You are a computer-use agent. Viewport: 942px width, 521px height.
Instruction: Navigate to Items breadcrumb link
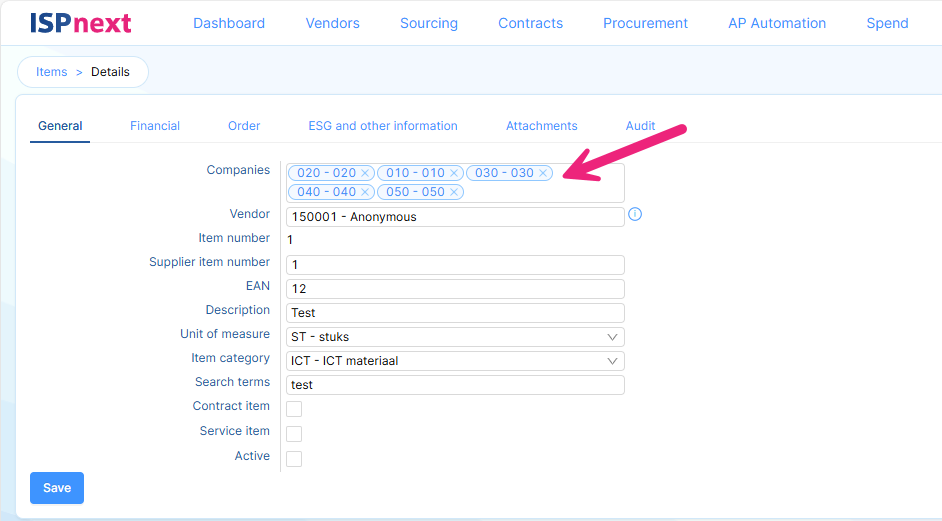click(x=52, y=72)
